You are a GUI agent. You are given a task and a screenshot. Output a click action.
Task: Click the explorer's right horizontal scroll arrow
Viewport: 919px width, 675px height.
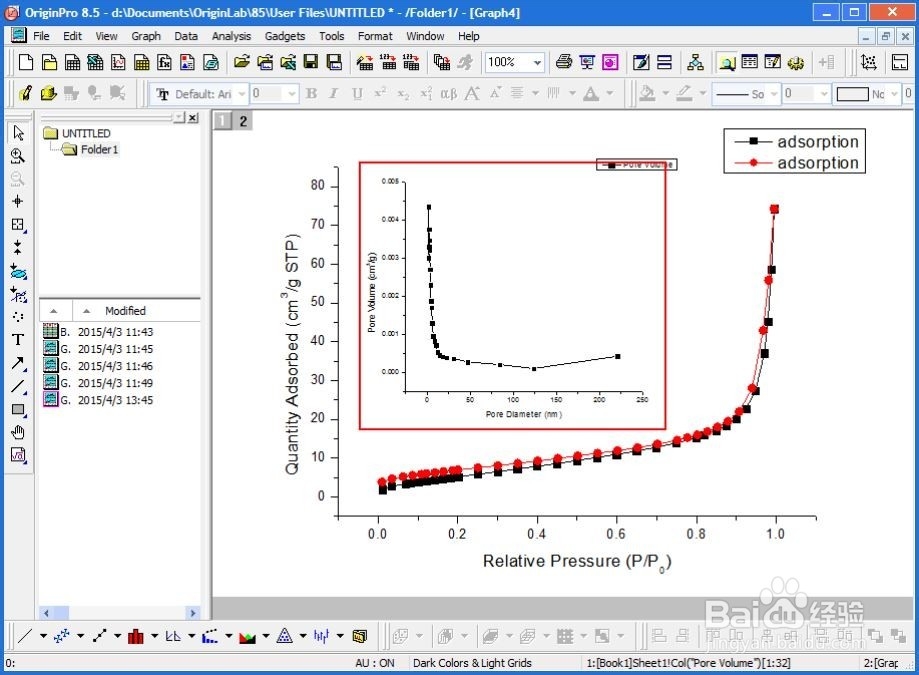point(193,613)
